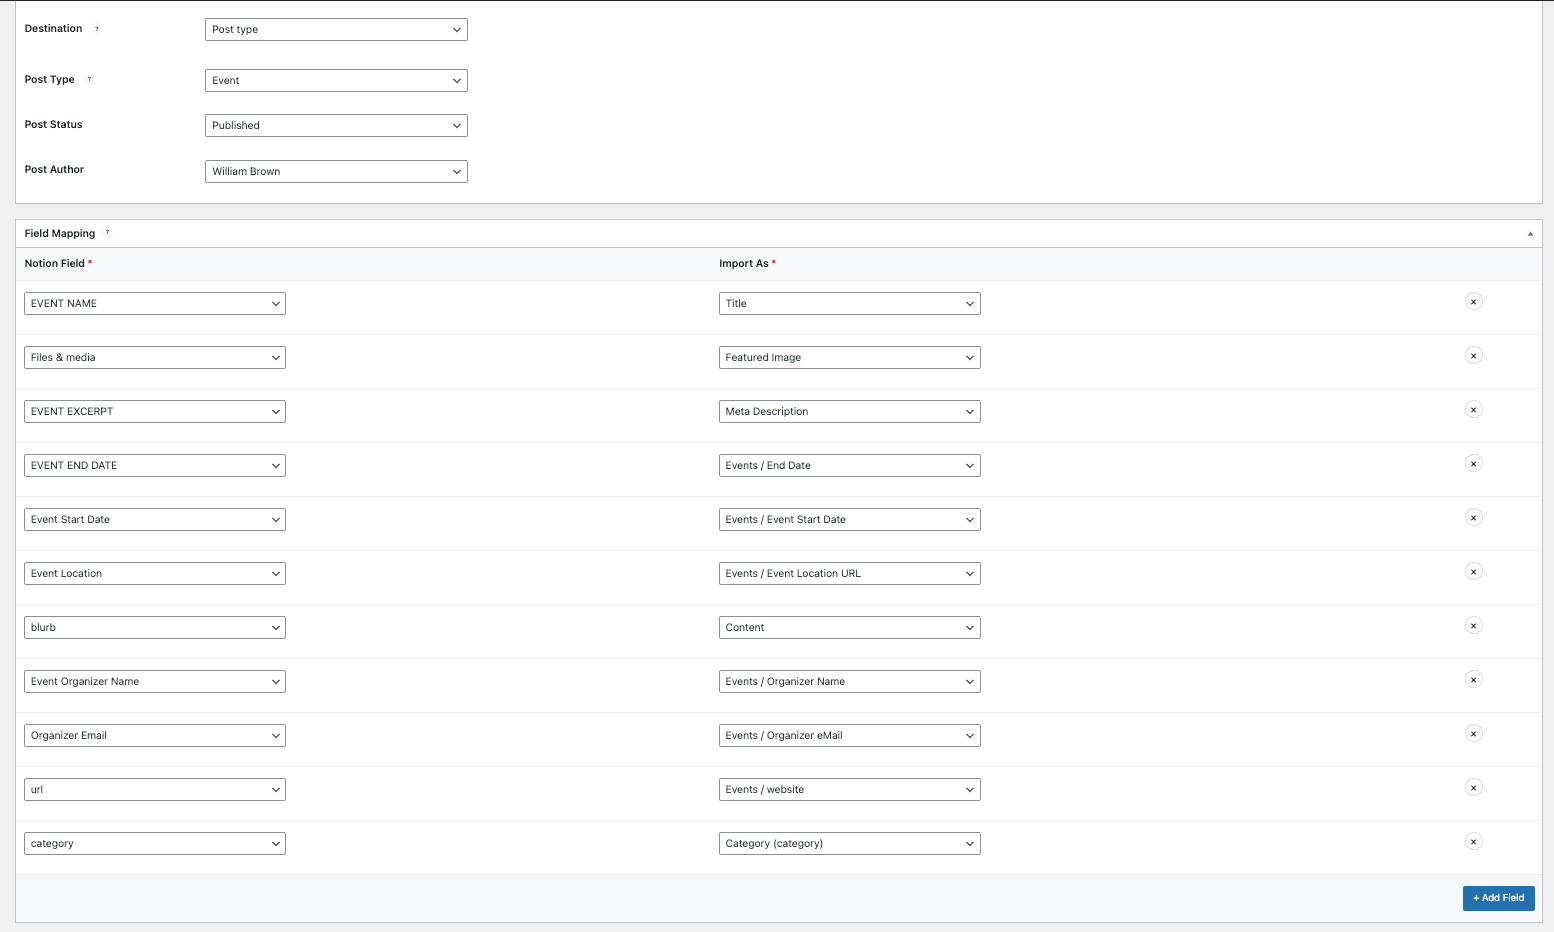
Task: Open the Events / Event Start Date dropdown
Action: (x=850, y=519)
